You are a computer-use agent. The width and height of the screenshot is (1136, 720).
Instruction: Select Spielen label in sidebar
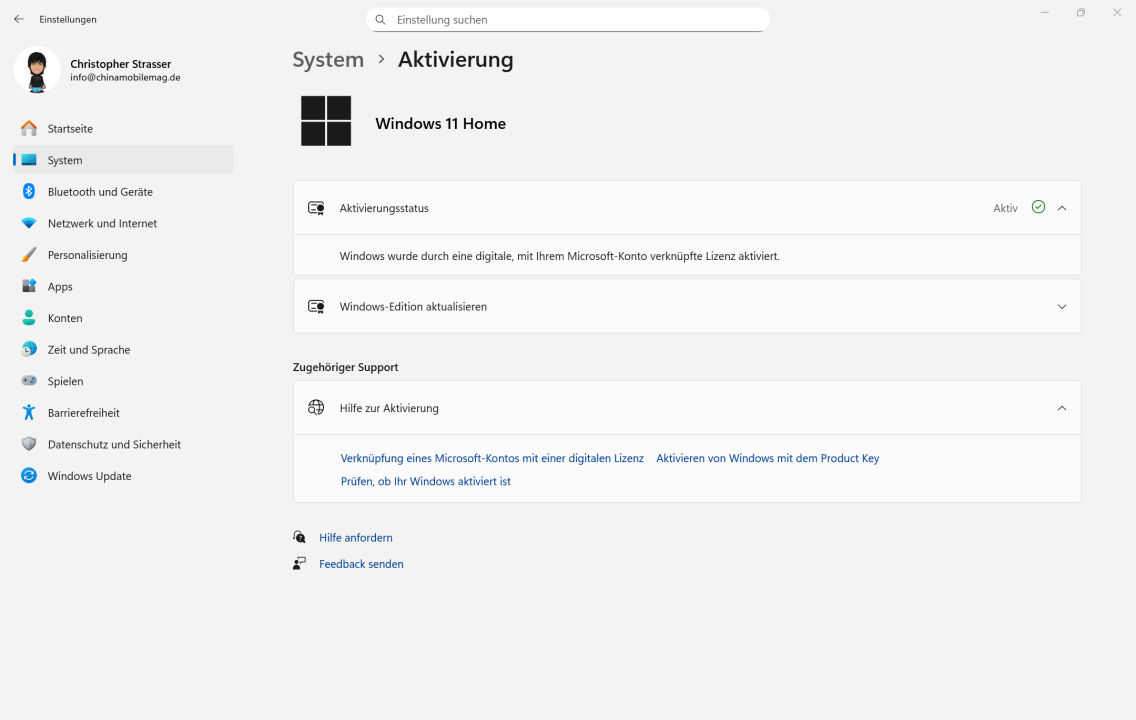(65, 381)
